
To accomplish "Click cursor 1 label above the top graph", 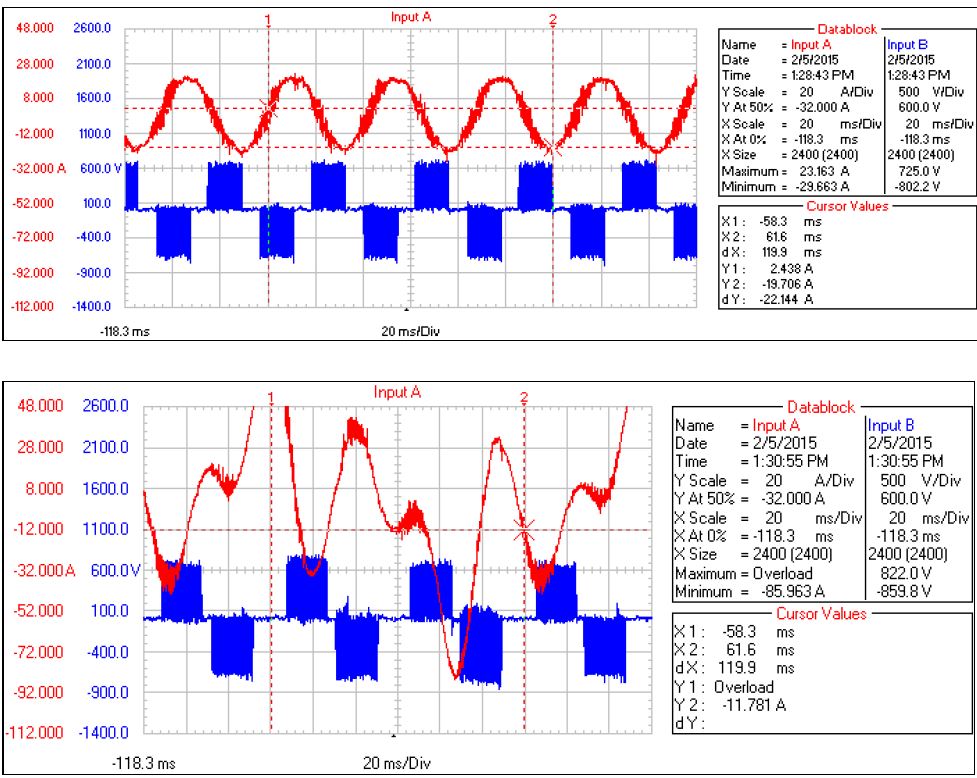I will click(268, 19).
